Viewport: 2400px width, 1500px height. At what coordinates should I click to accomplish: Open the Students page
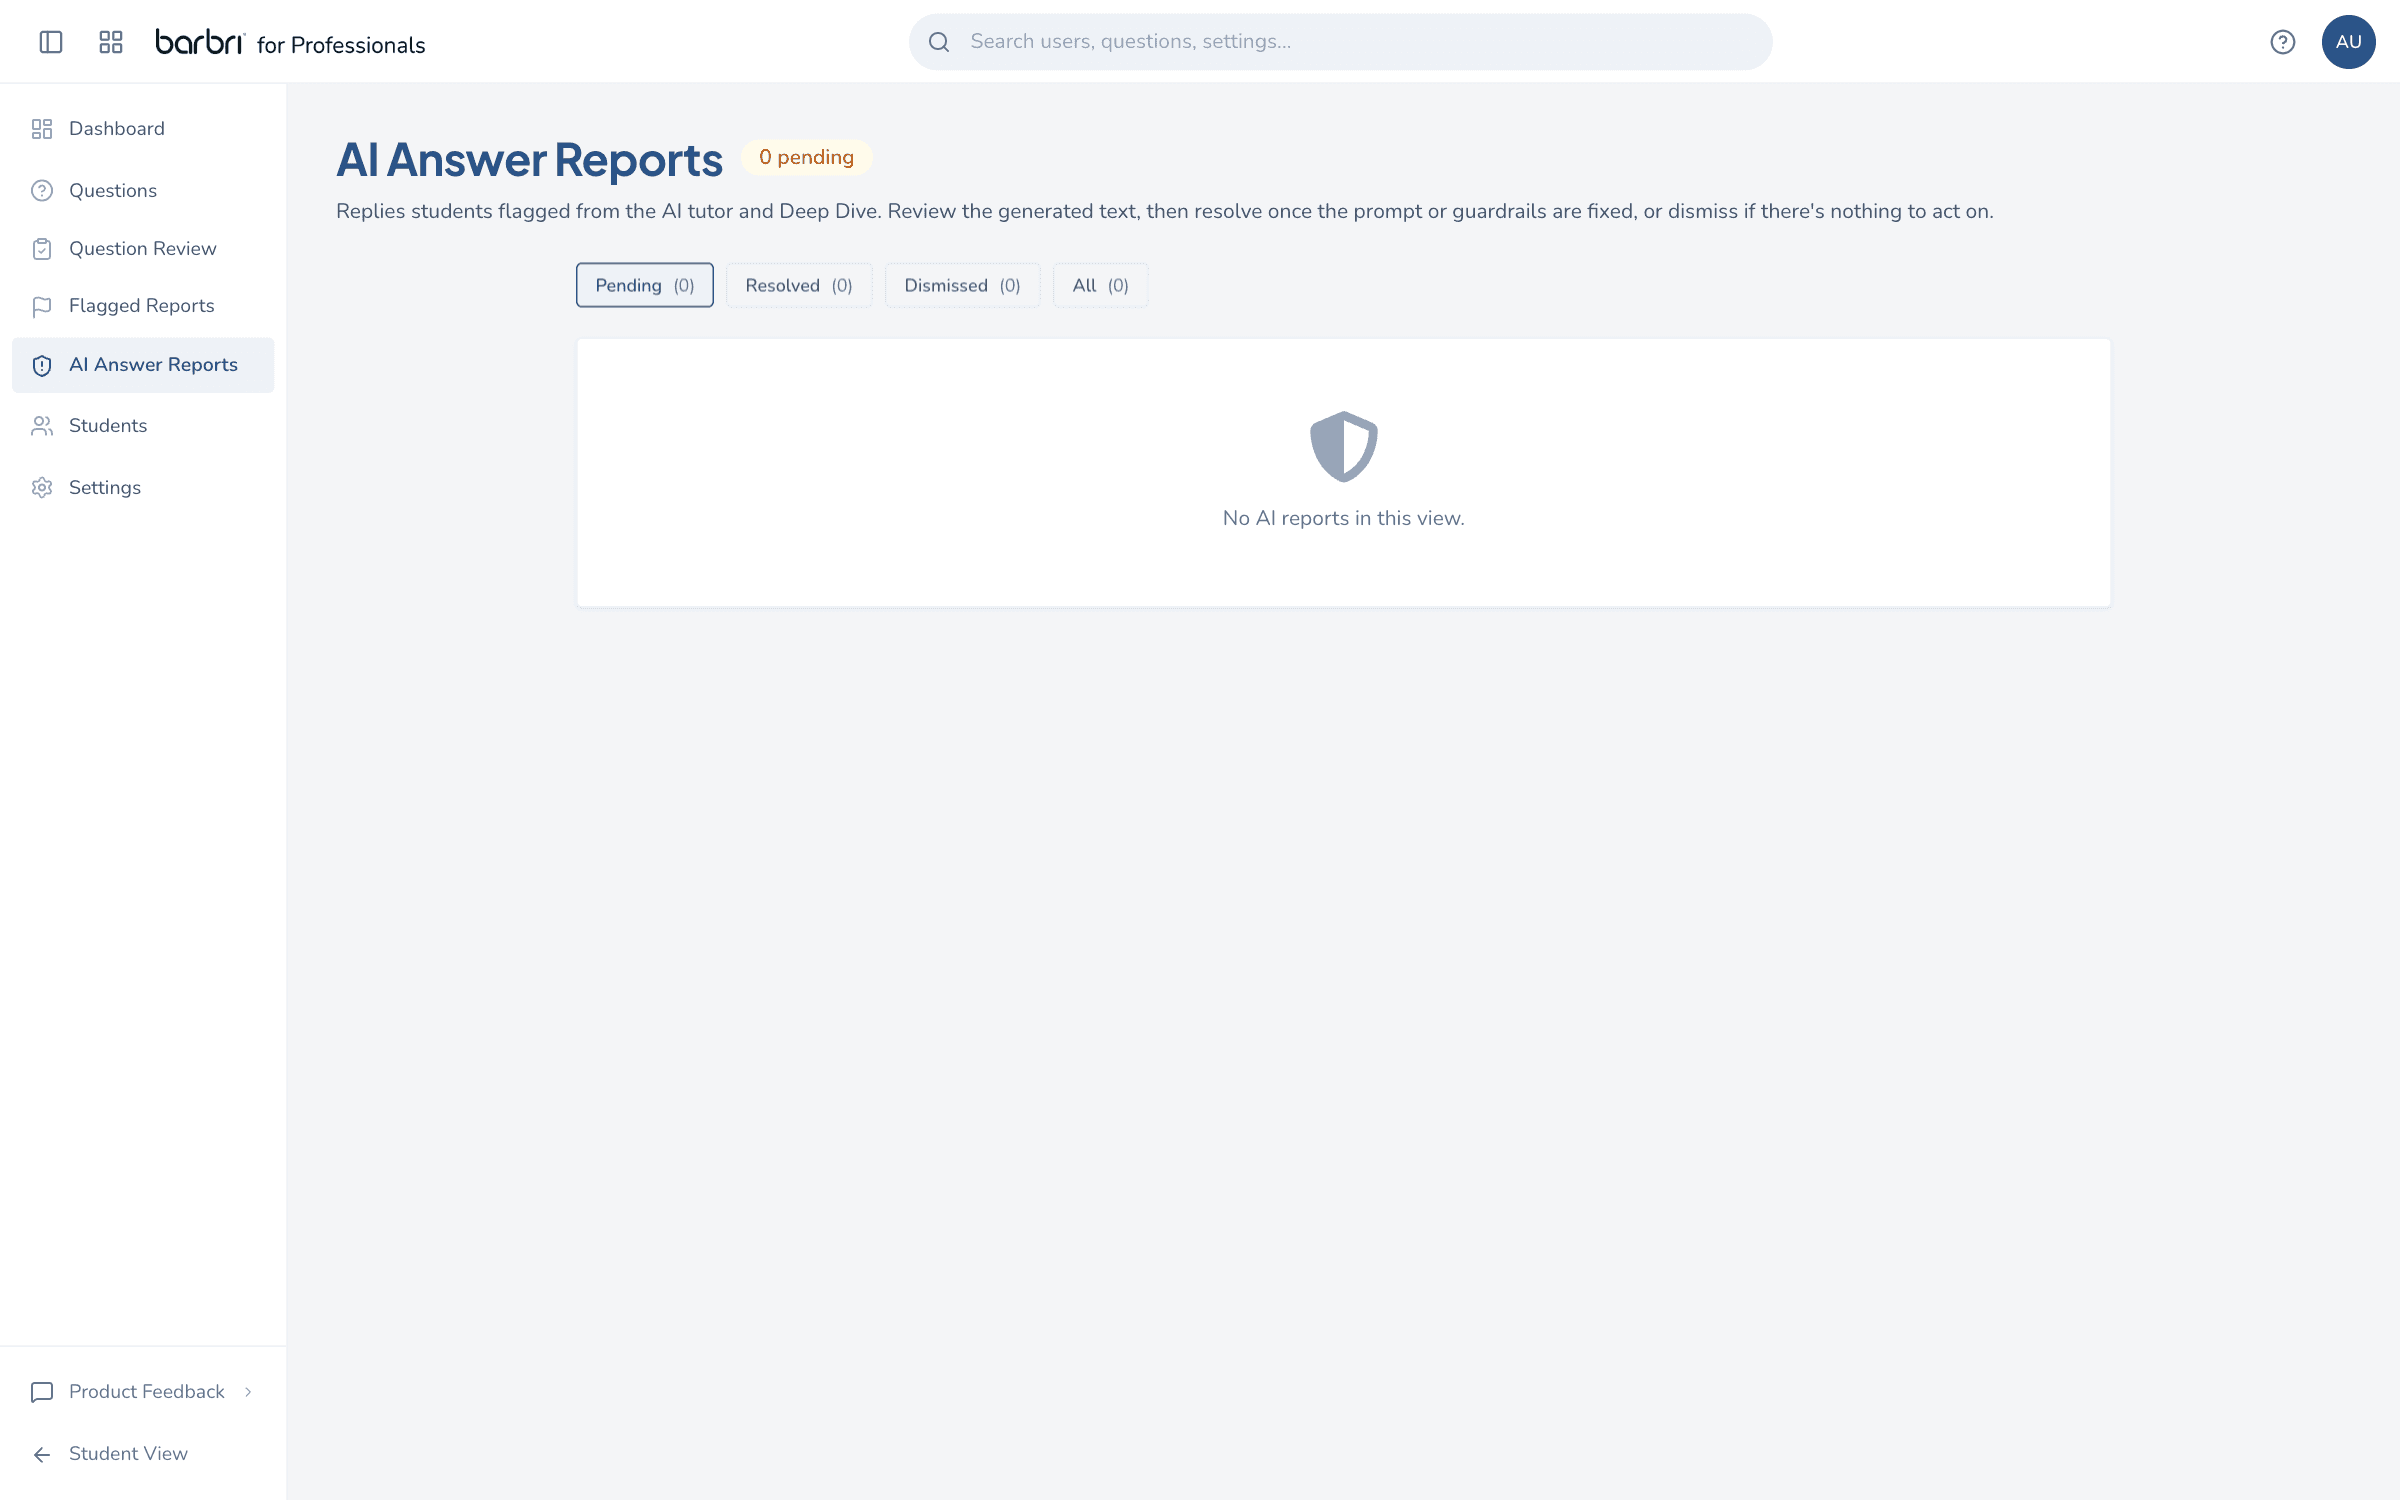(143, 426)
